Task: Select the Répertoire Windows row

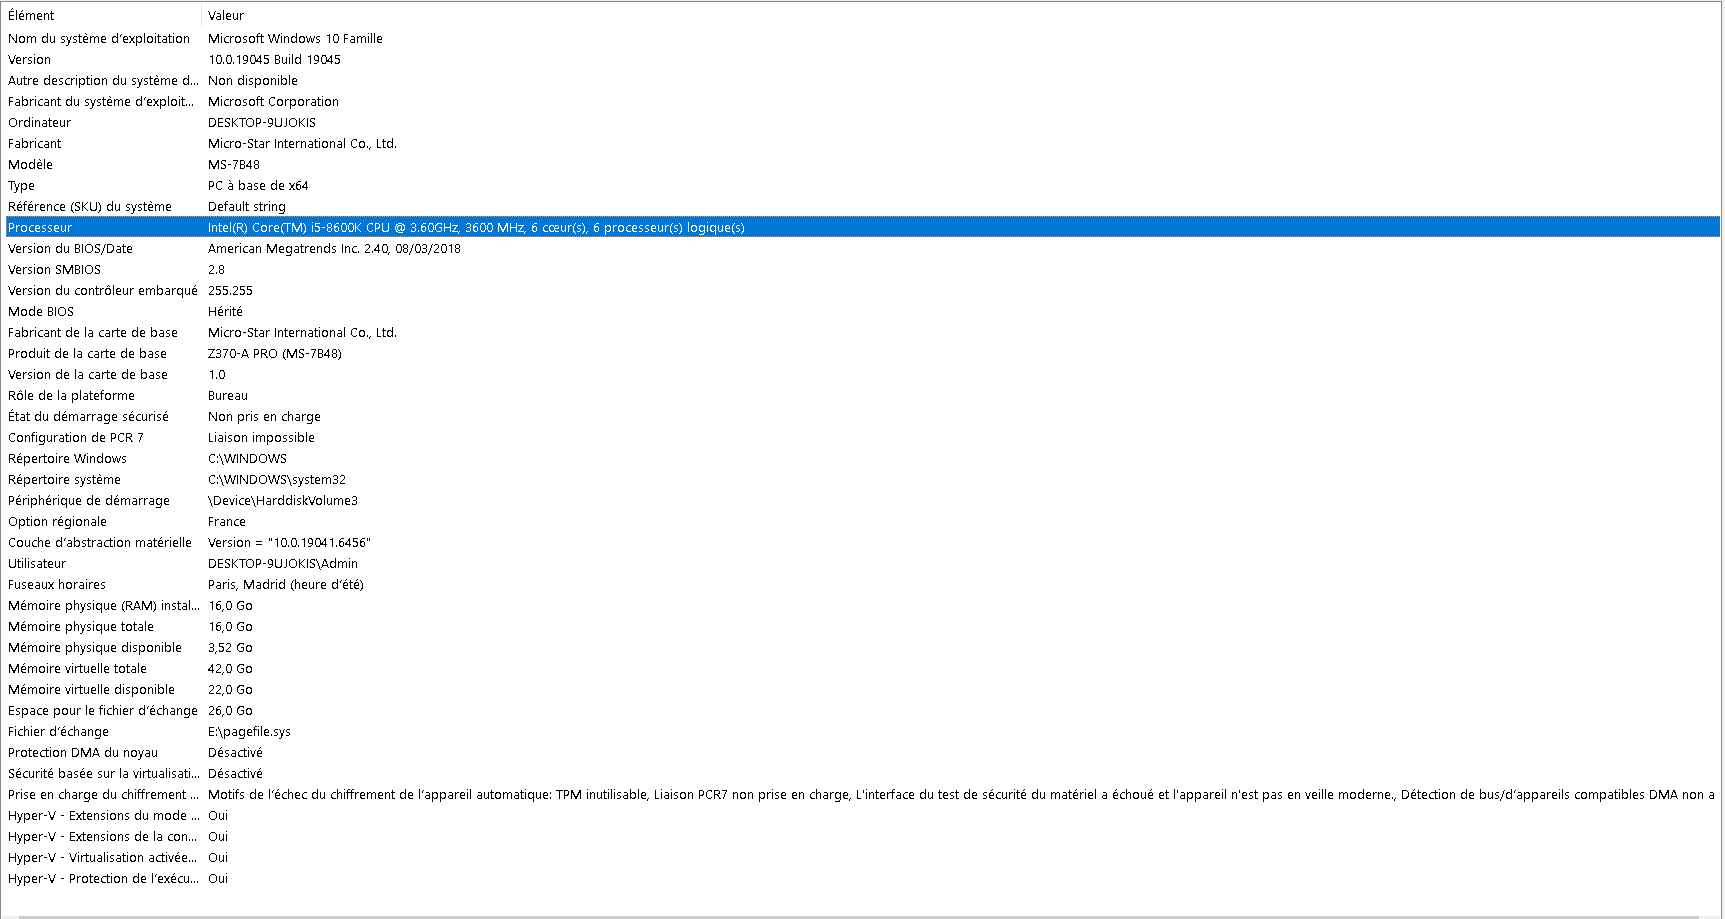Action: 862,458
